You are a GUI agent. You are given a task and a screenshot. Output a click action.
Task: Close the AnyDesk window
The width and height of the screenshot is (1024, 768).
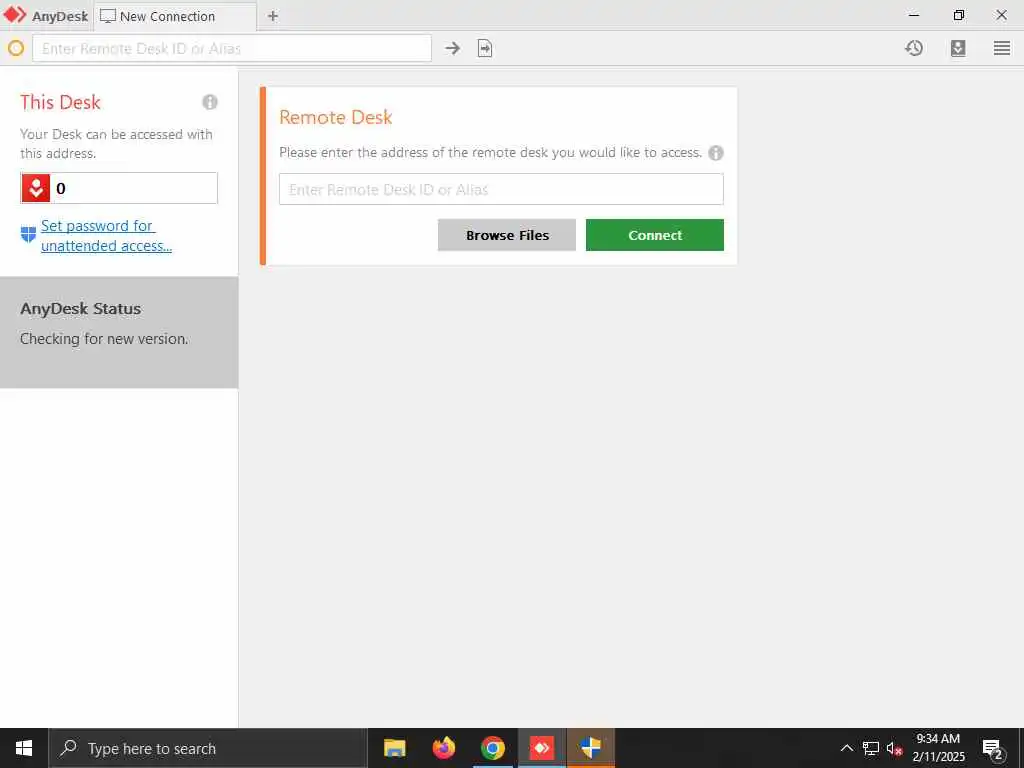(1001, 15)
